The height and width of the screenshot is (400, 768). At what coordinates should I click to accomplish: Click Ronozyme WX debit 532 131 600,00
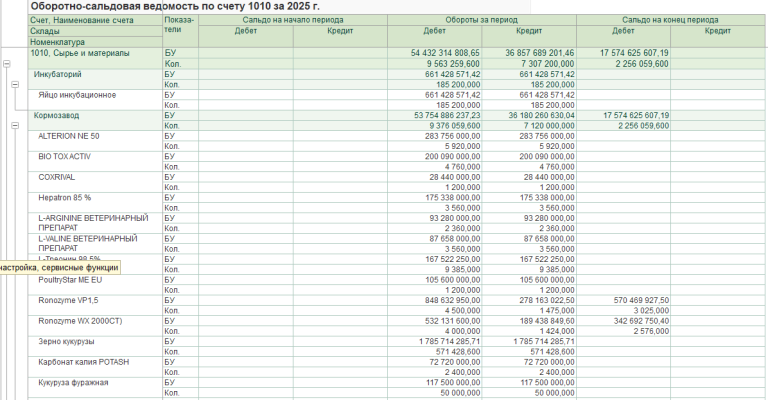[x=453, y=321]
